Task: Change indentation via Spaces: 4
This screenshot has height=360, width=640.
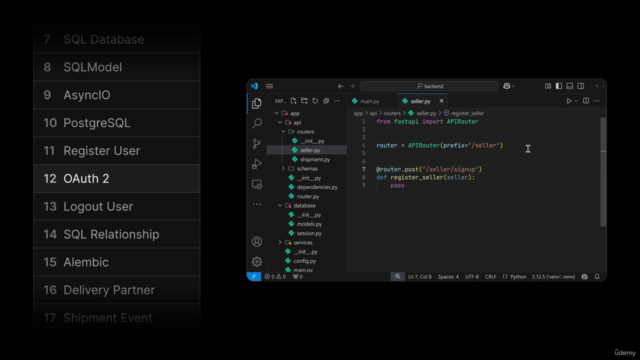Action: click(x=448, y=276)
